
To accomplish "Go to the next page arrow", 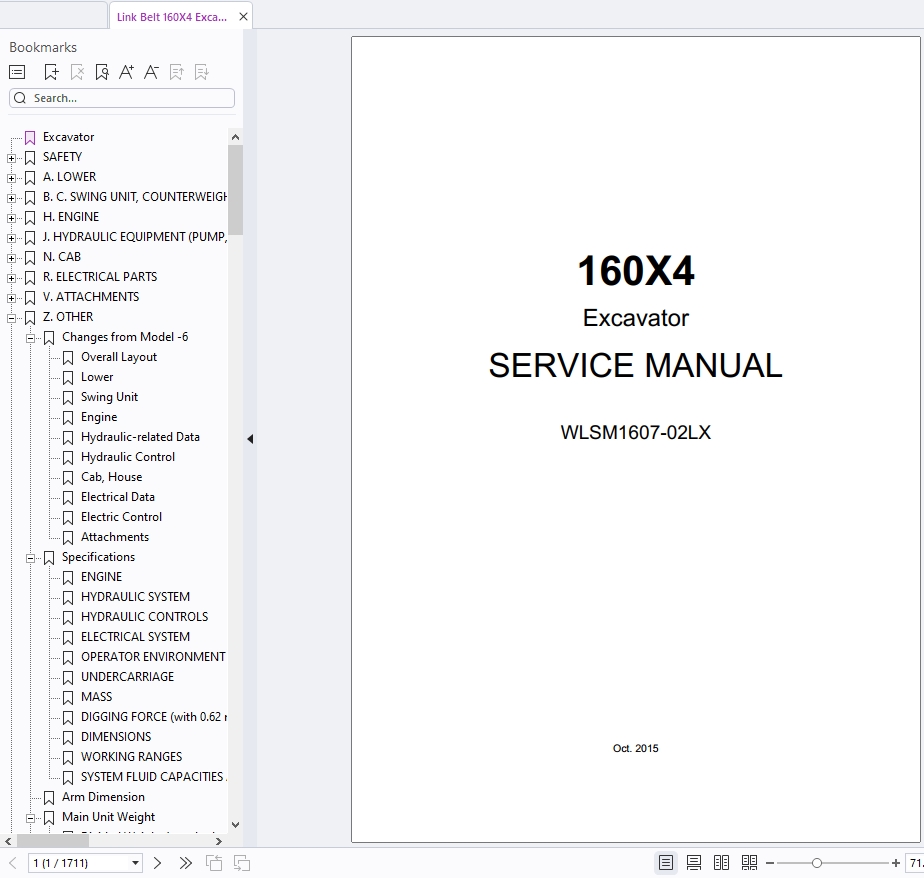I will (157, 863).
